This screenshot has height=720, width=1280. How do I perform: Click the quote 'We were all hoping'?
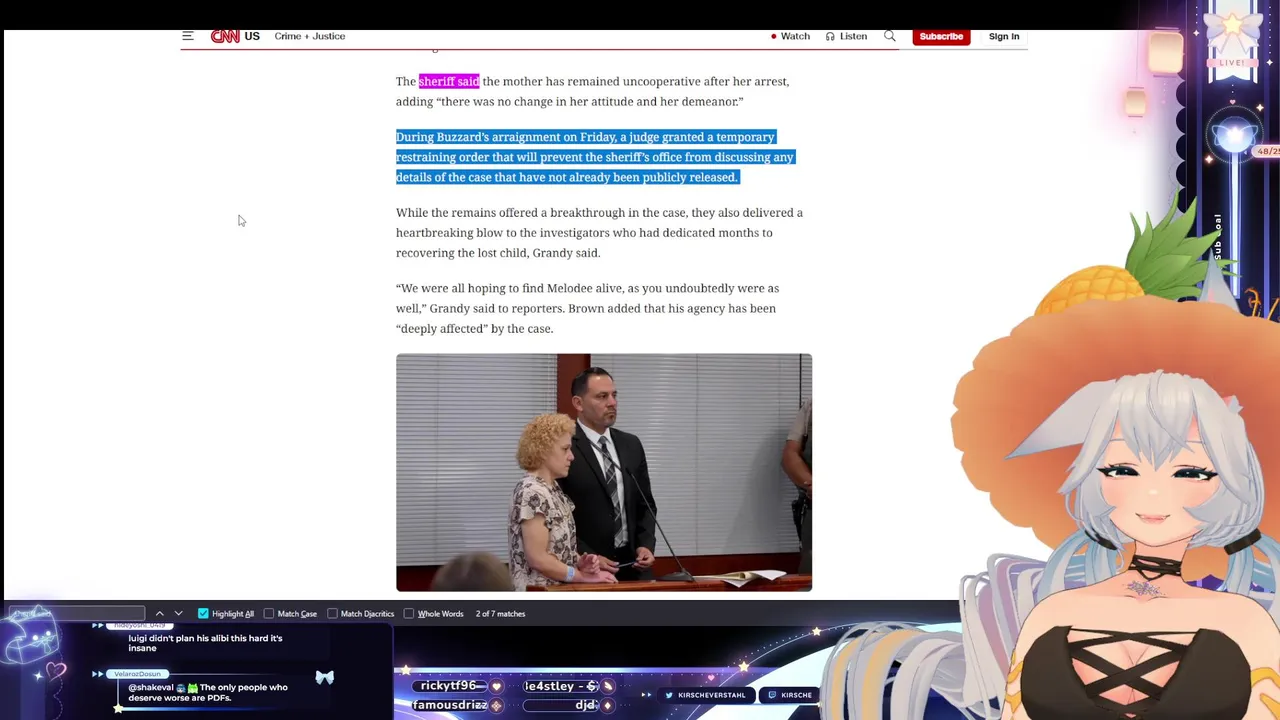[x=587, y=308]
